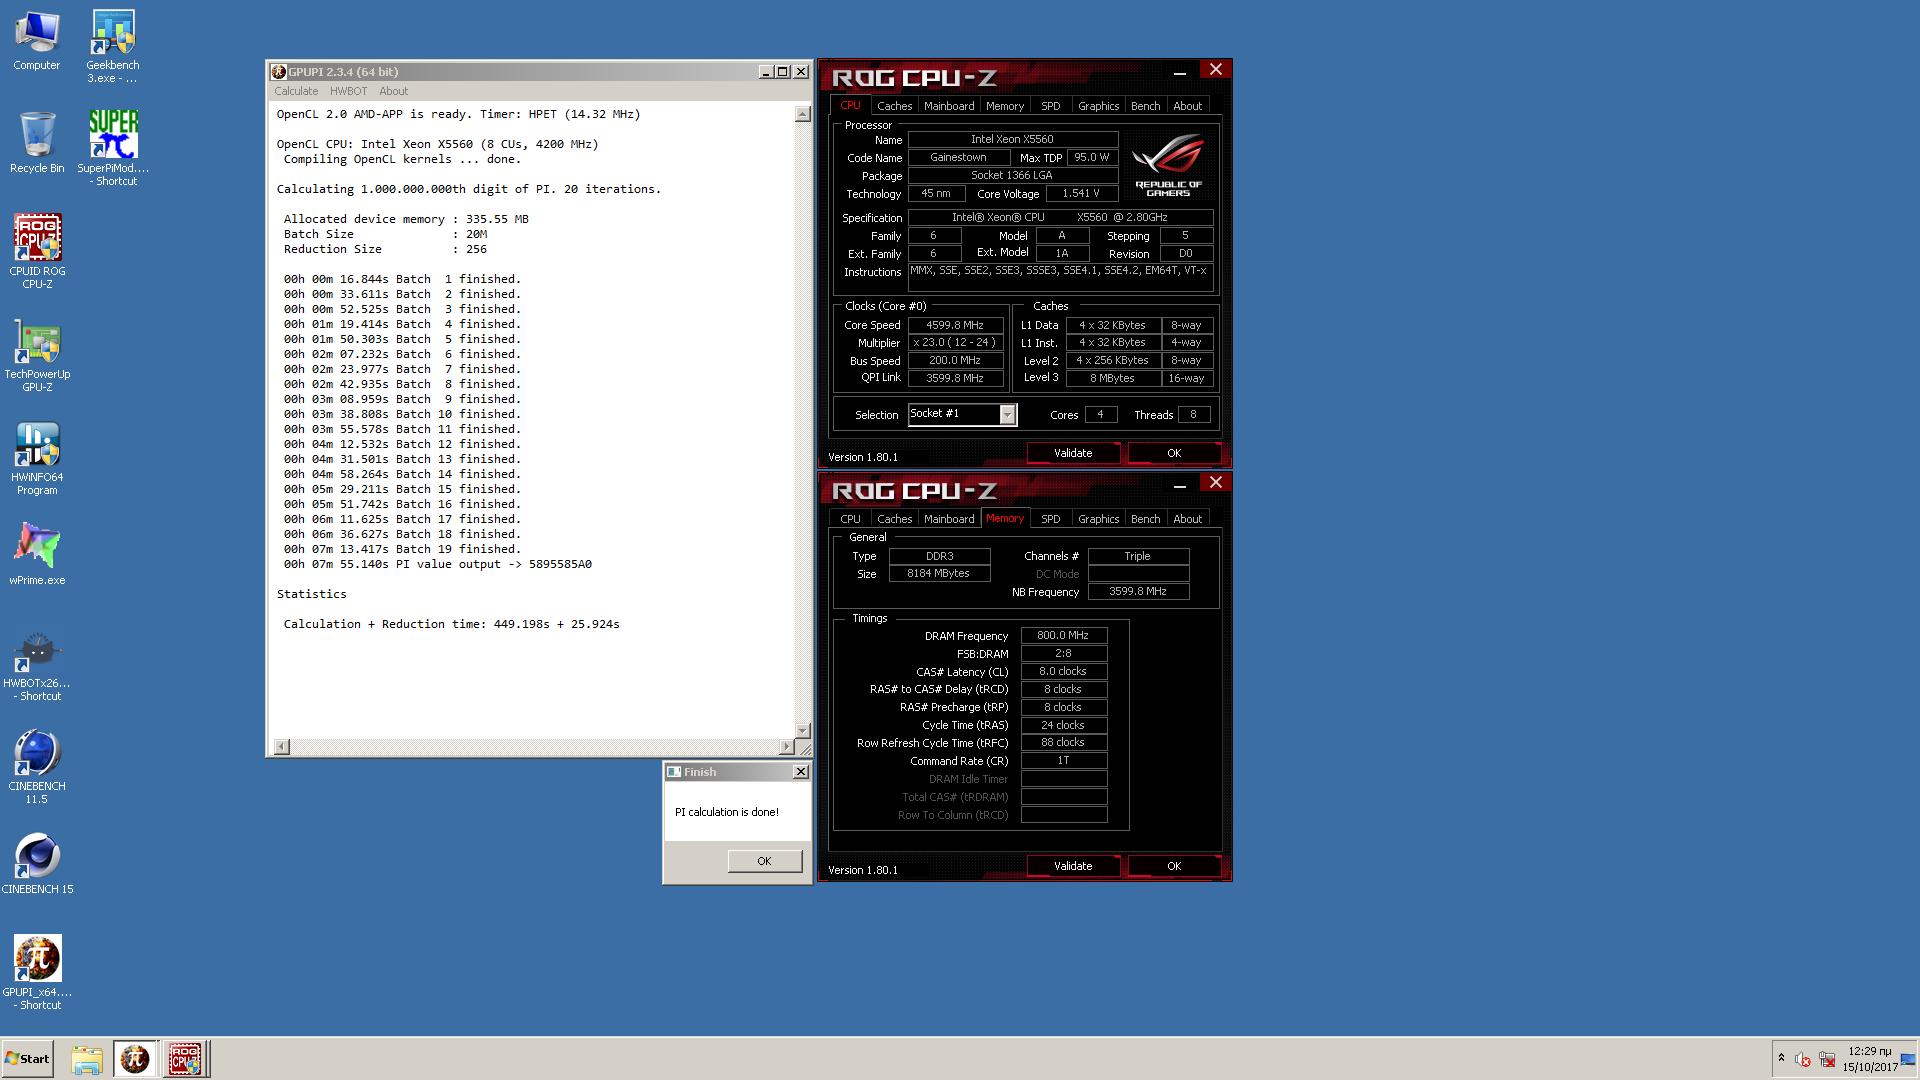Select SPD tab in top CPU-Z window

pos(1050,106)
